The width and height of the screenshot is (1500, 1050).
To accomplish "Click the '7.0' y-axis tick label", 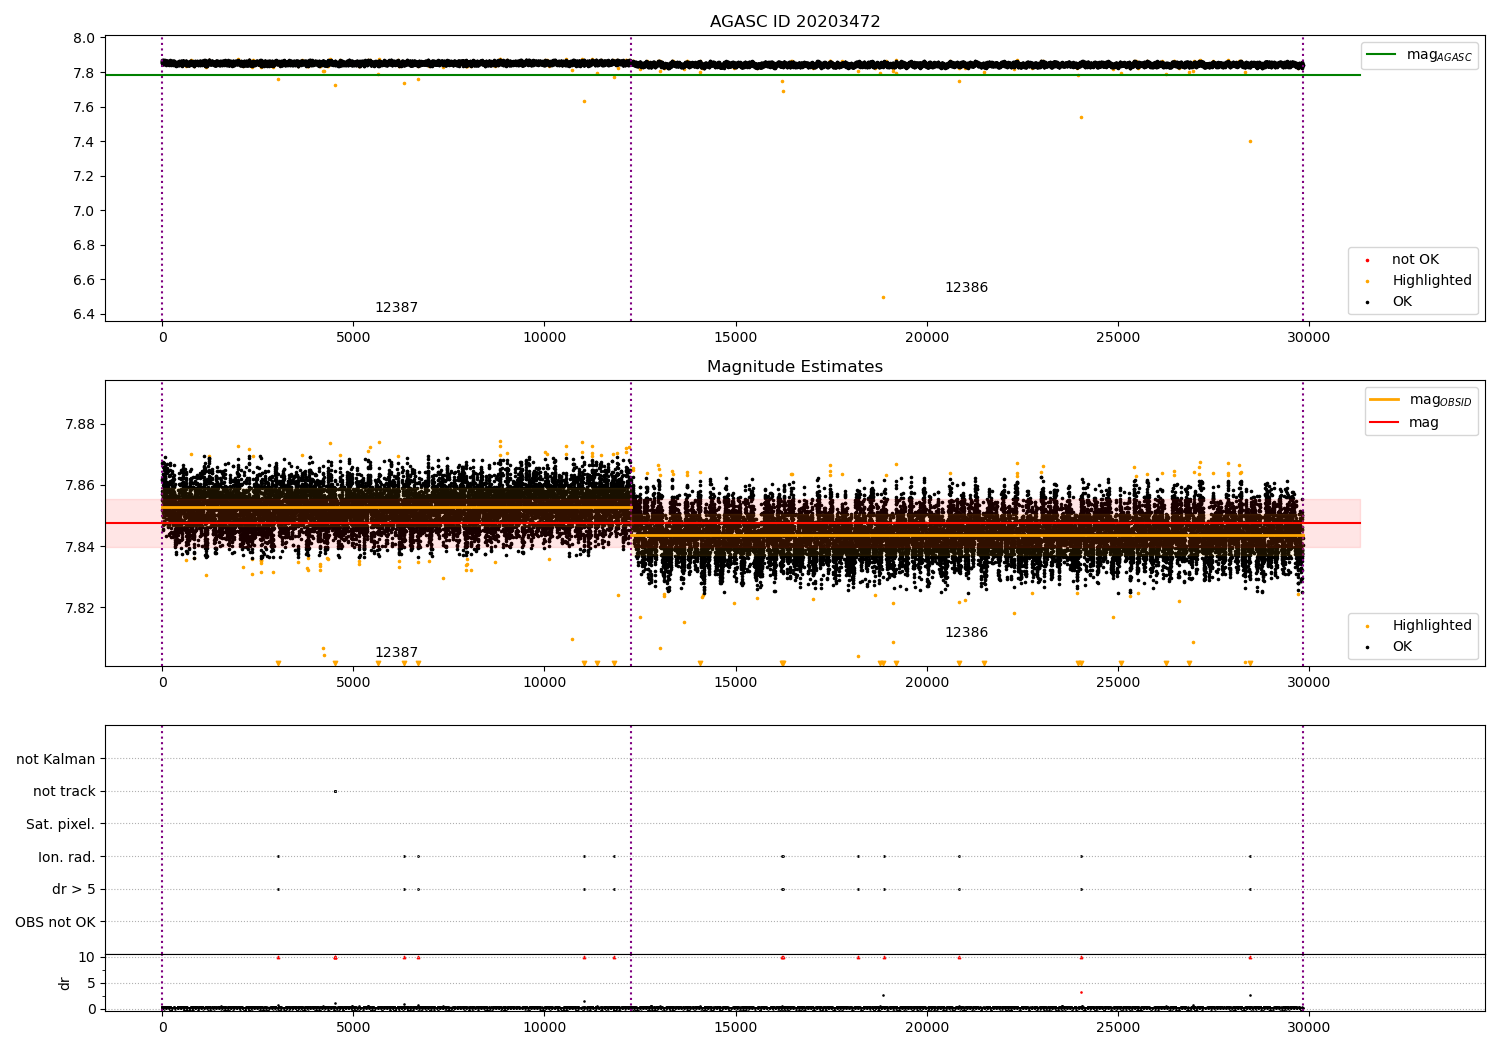I will [x=84, y=211].
